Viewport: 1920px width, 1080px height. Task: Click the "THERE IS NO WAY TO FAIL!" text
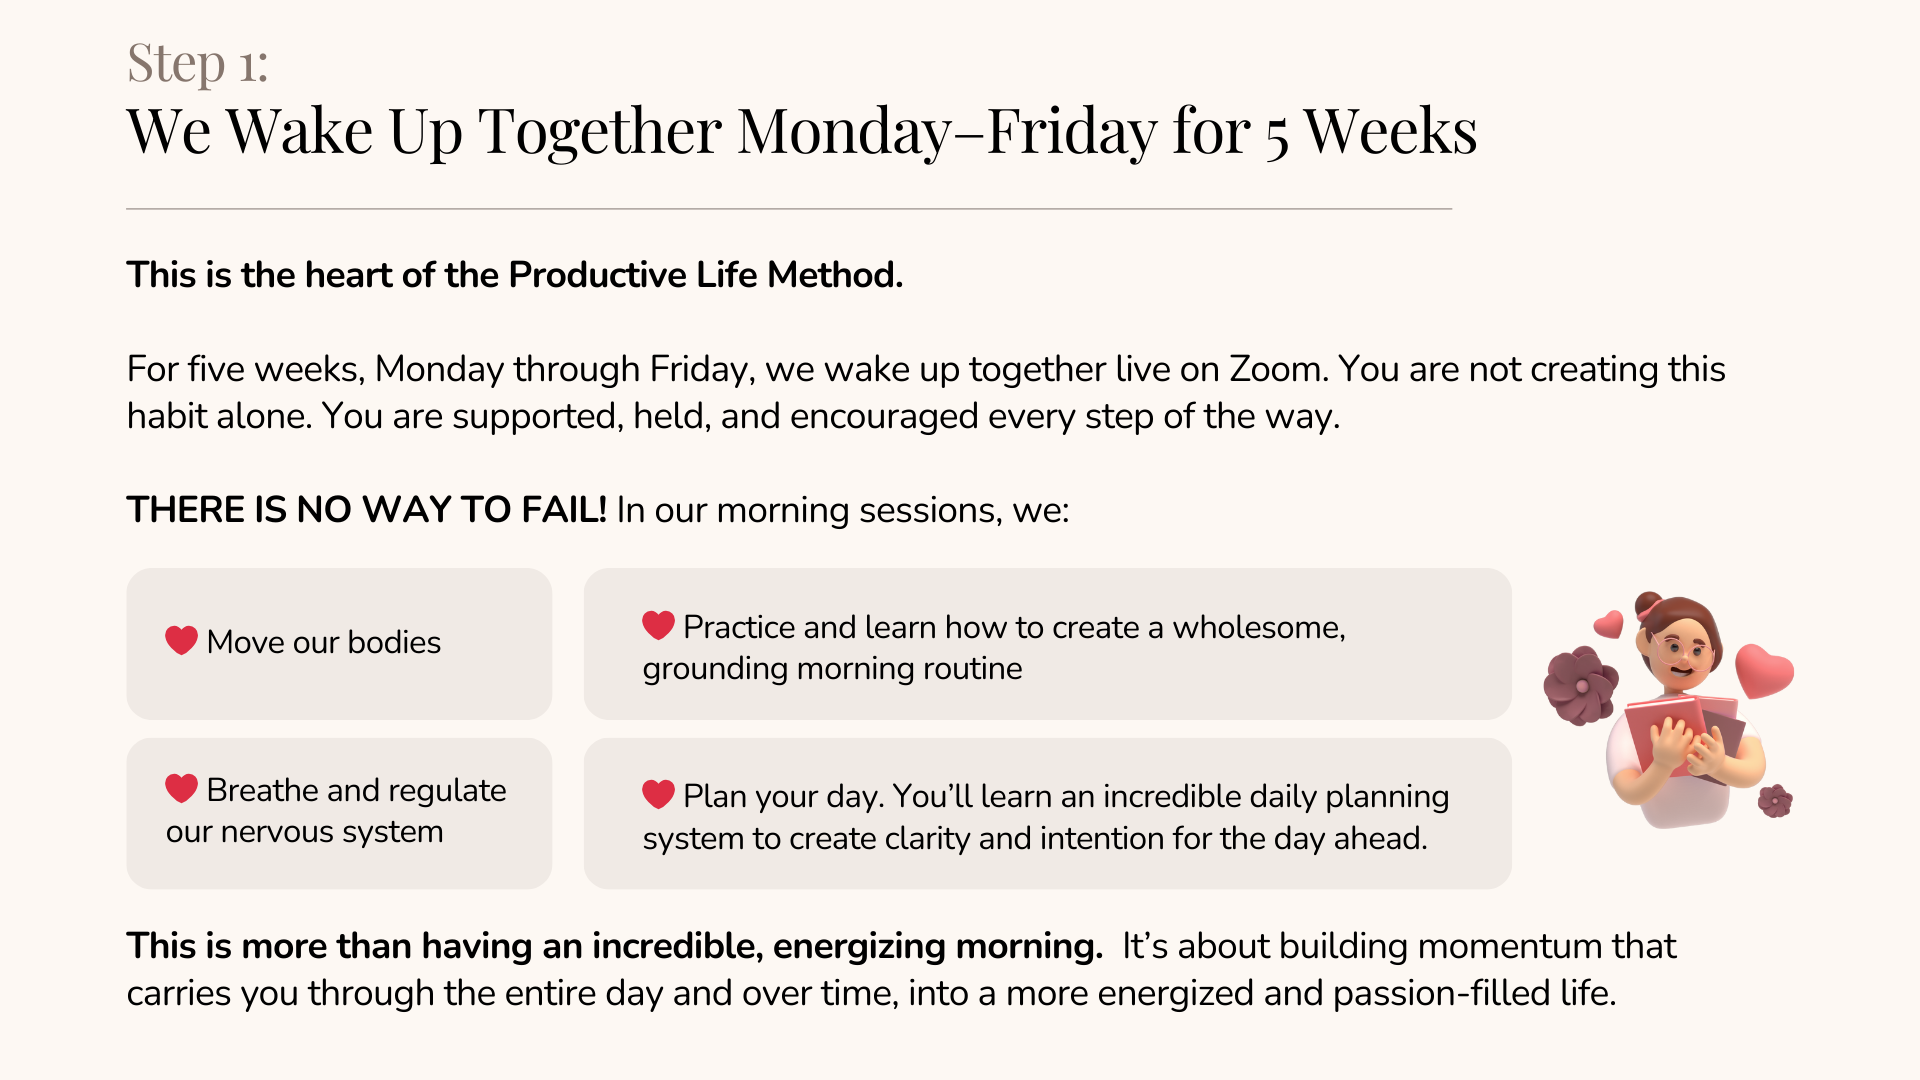366,510
